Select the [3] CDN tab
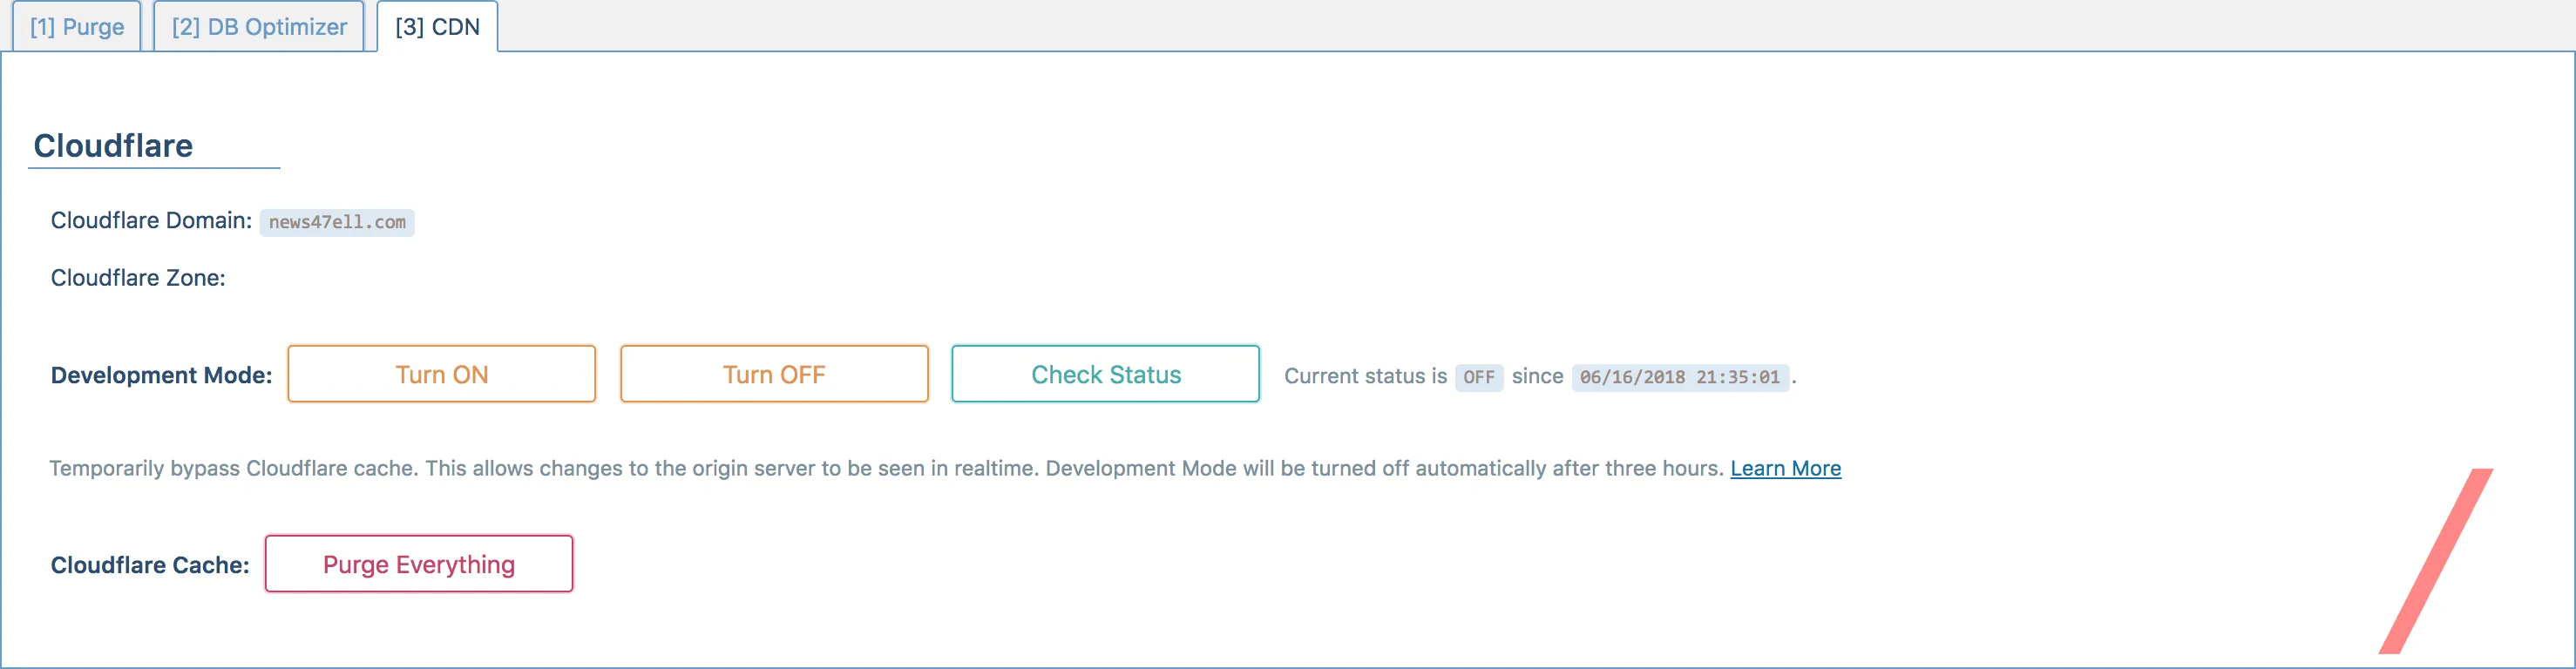The height and width of the screenshot is (669, 2576). (437, 27)
